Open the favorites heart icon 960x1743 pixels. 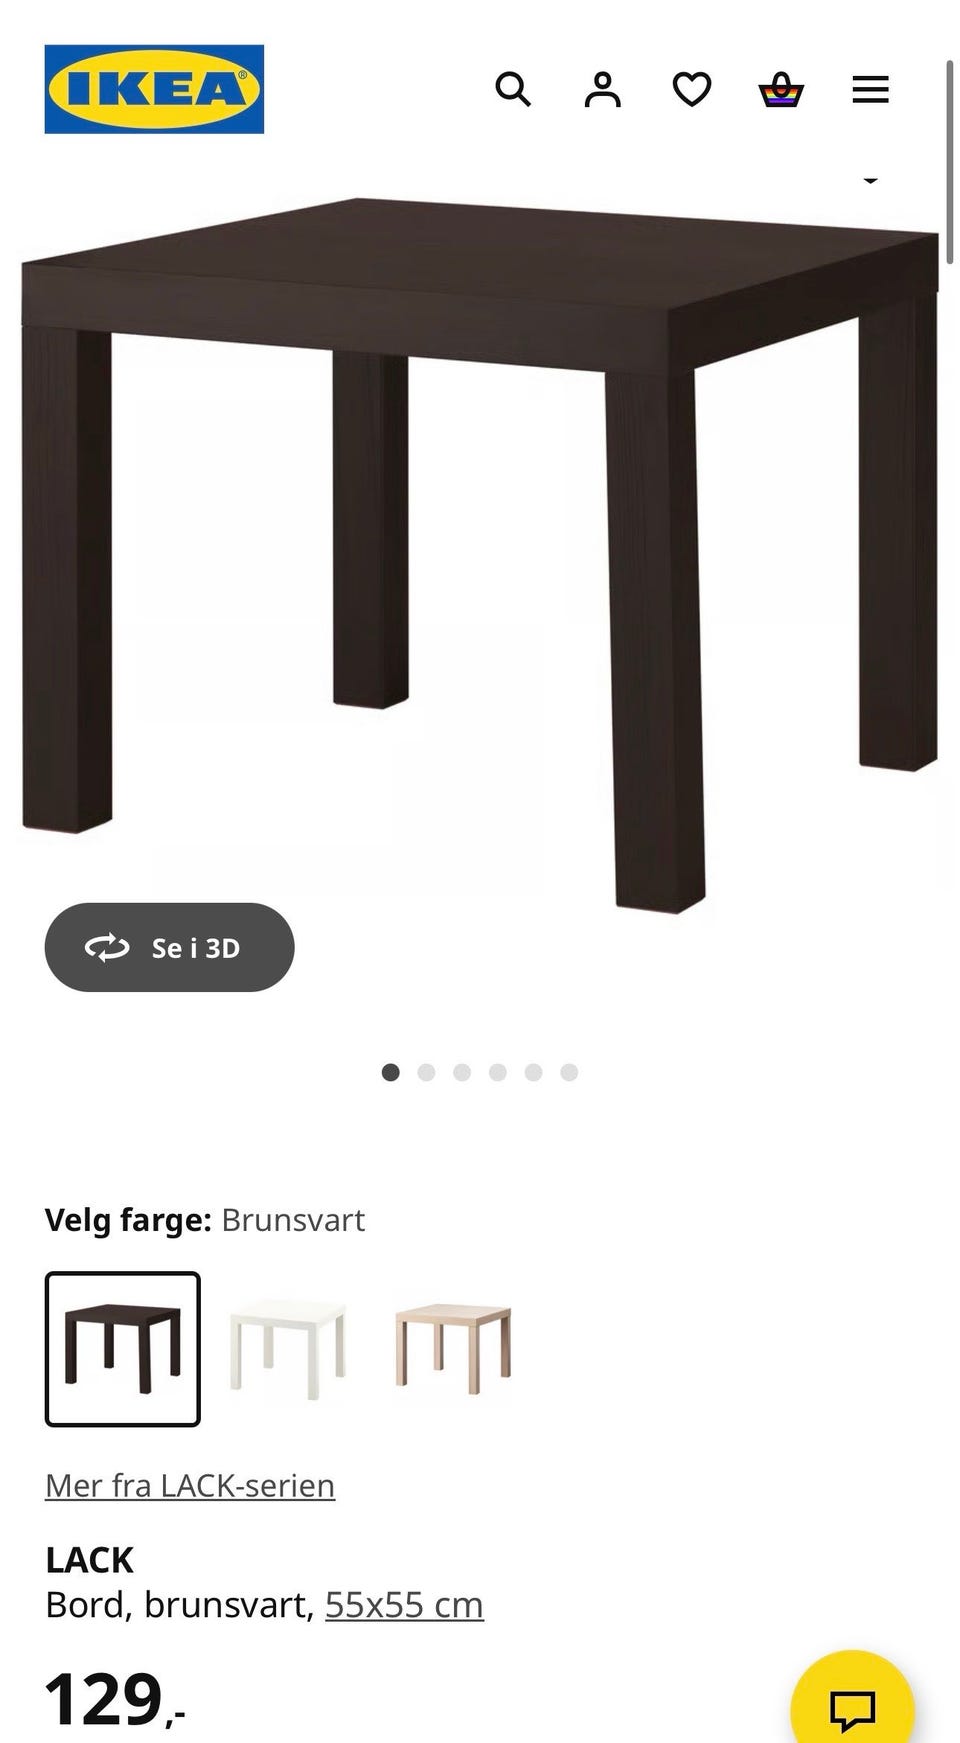[691, 89]
